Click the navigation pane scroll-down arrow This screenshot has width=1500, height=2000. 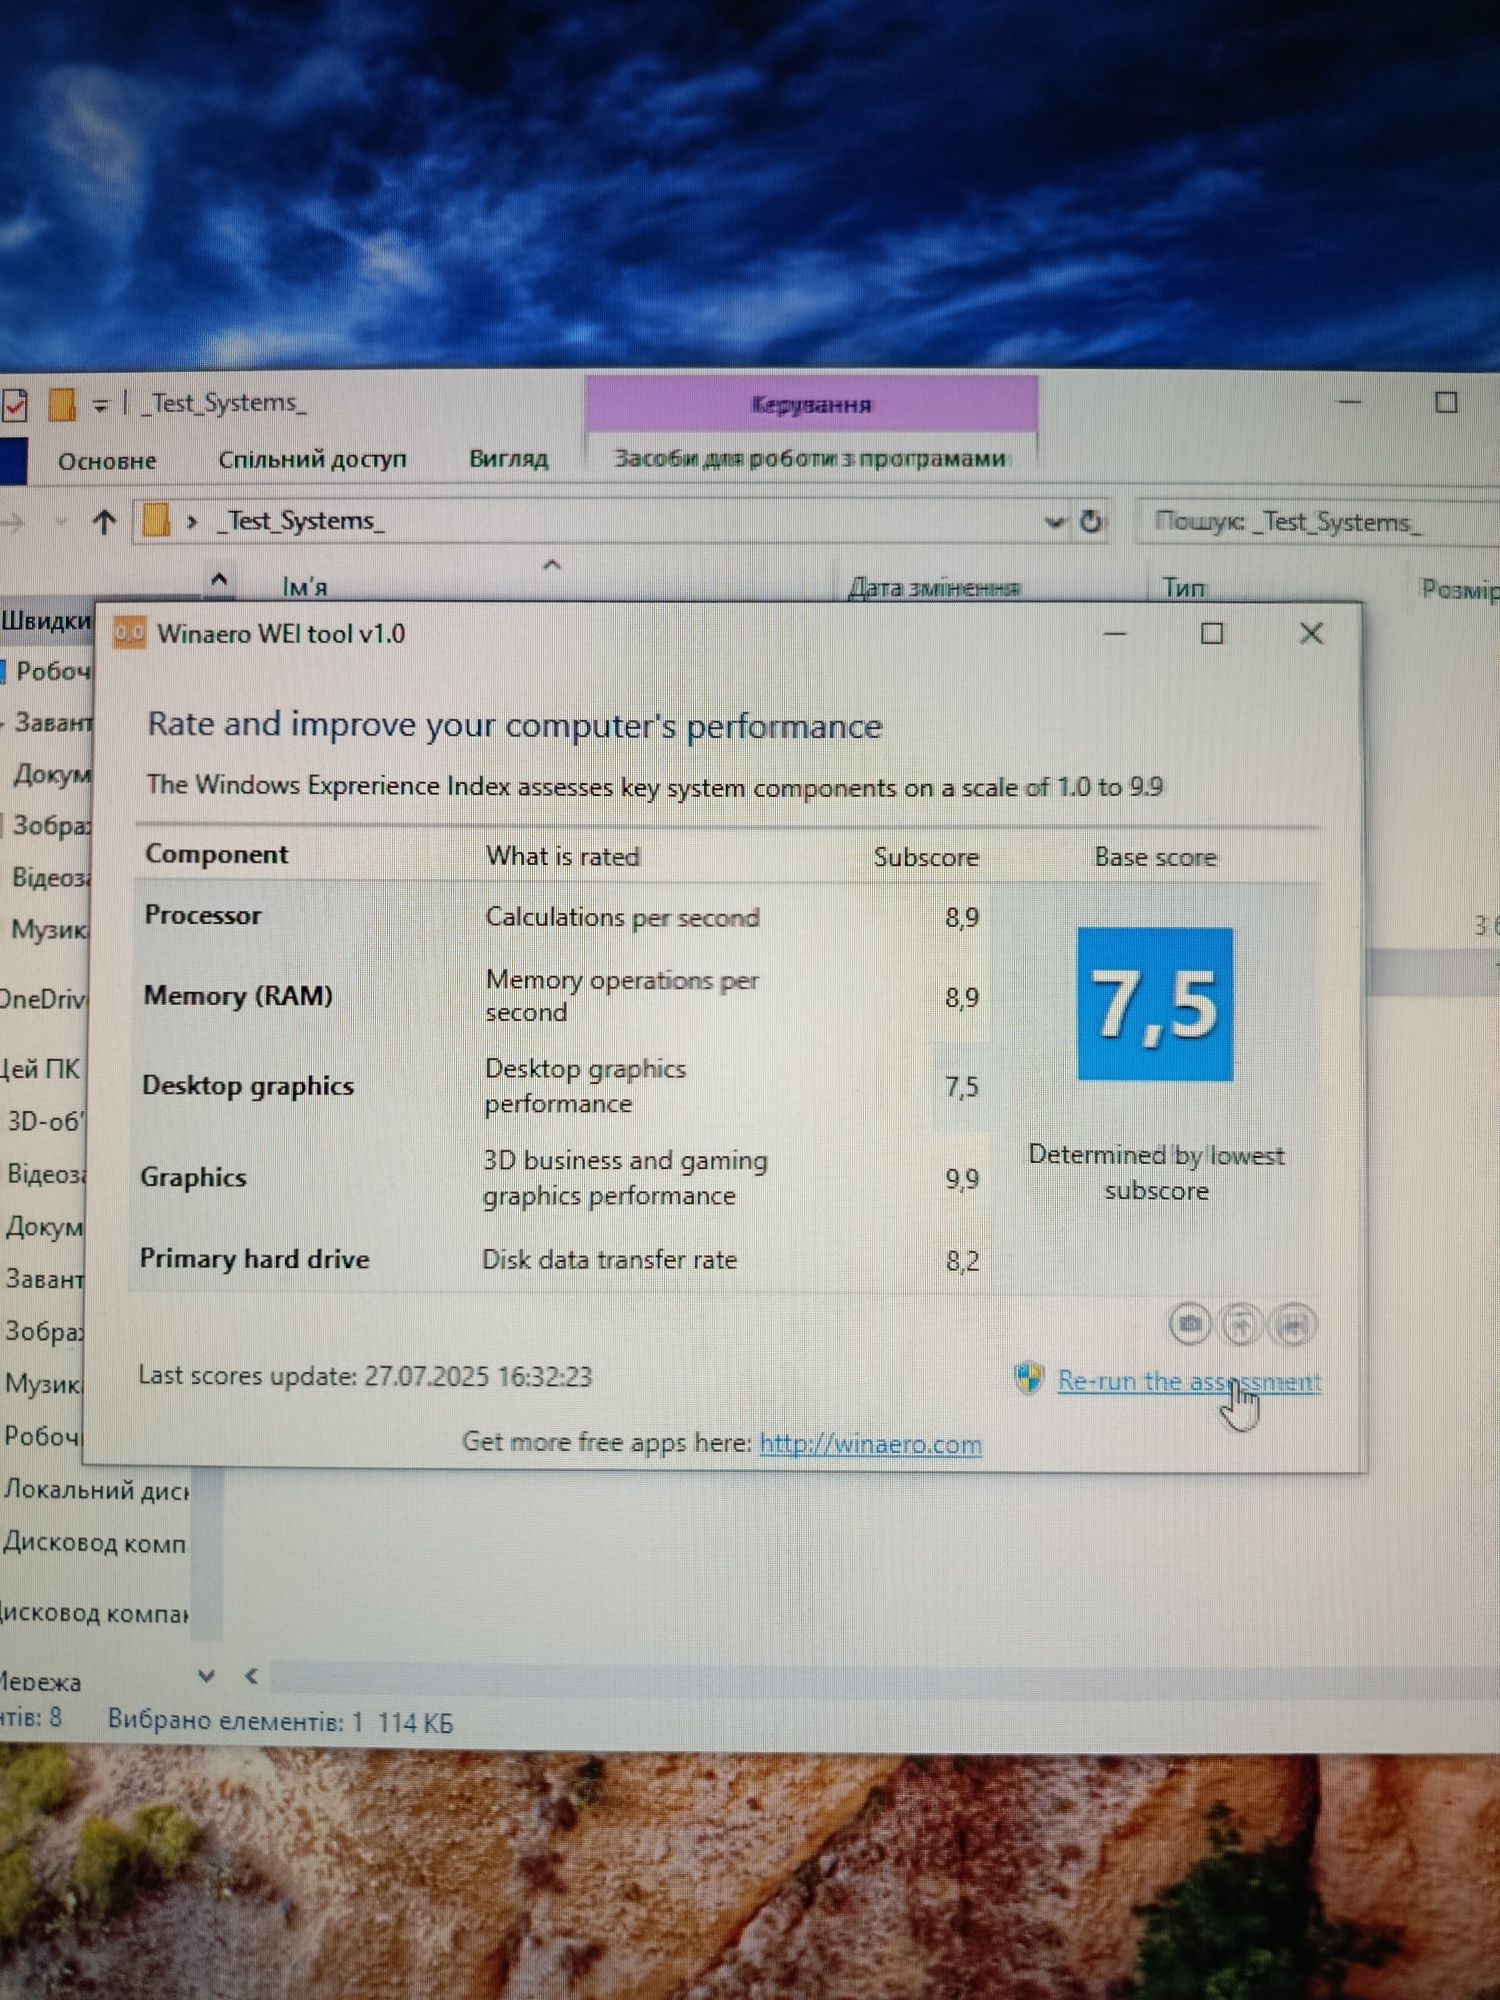click(x=206, y=1676)
